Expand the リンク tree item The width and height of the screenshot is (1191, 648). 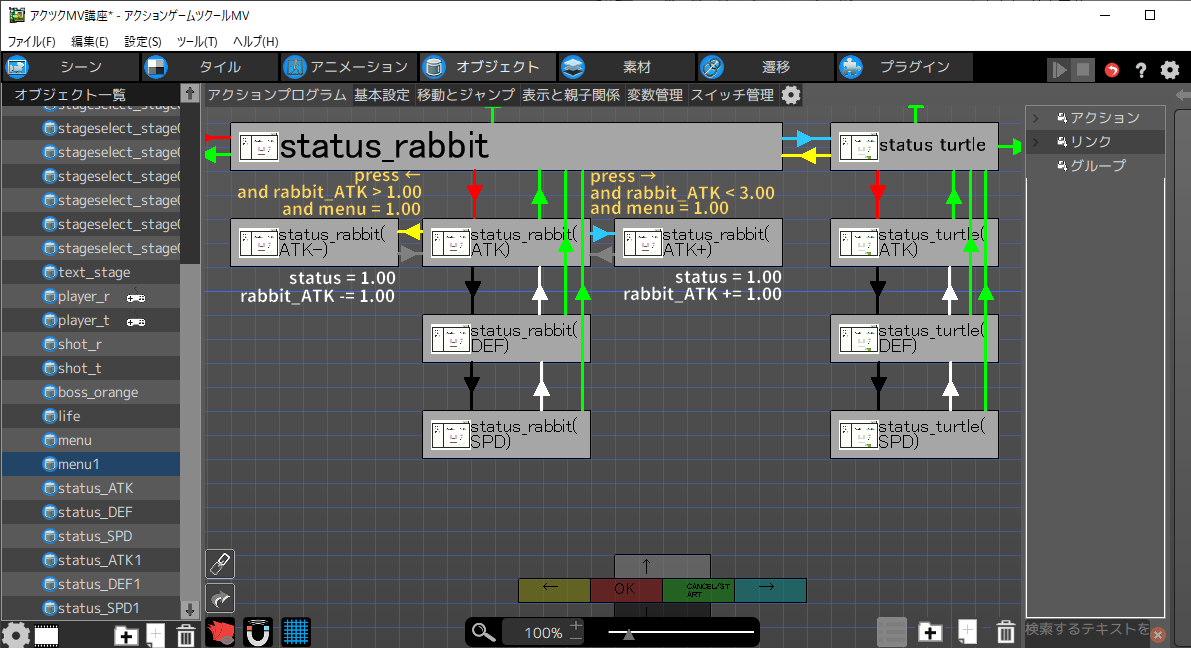[1037, 142]
